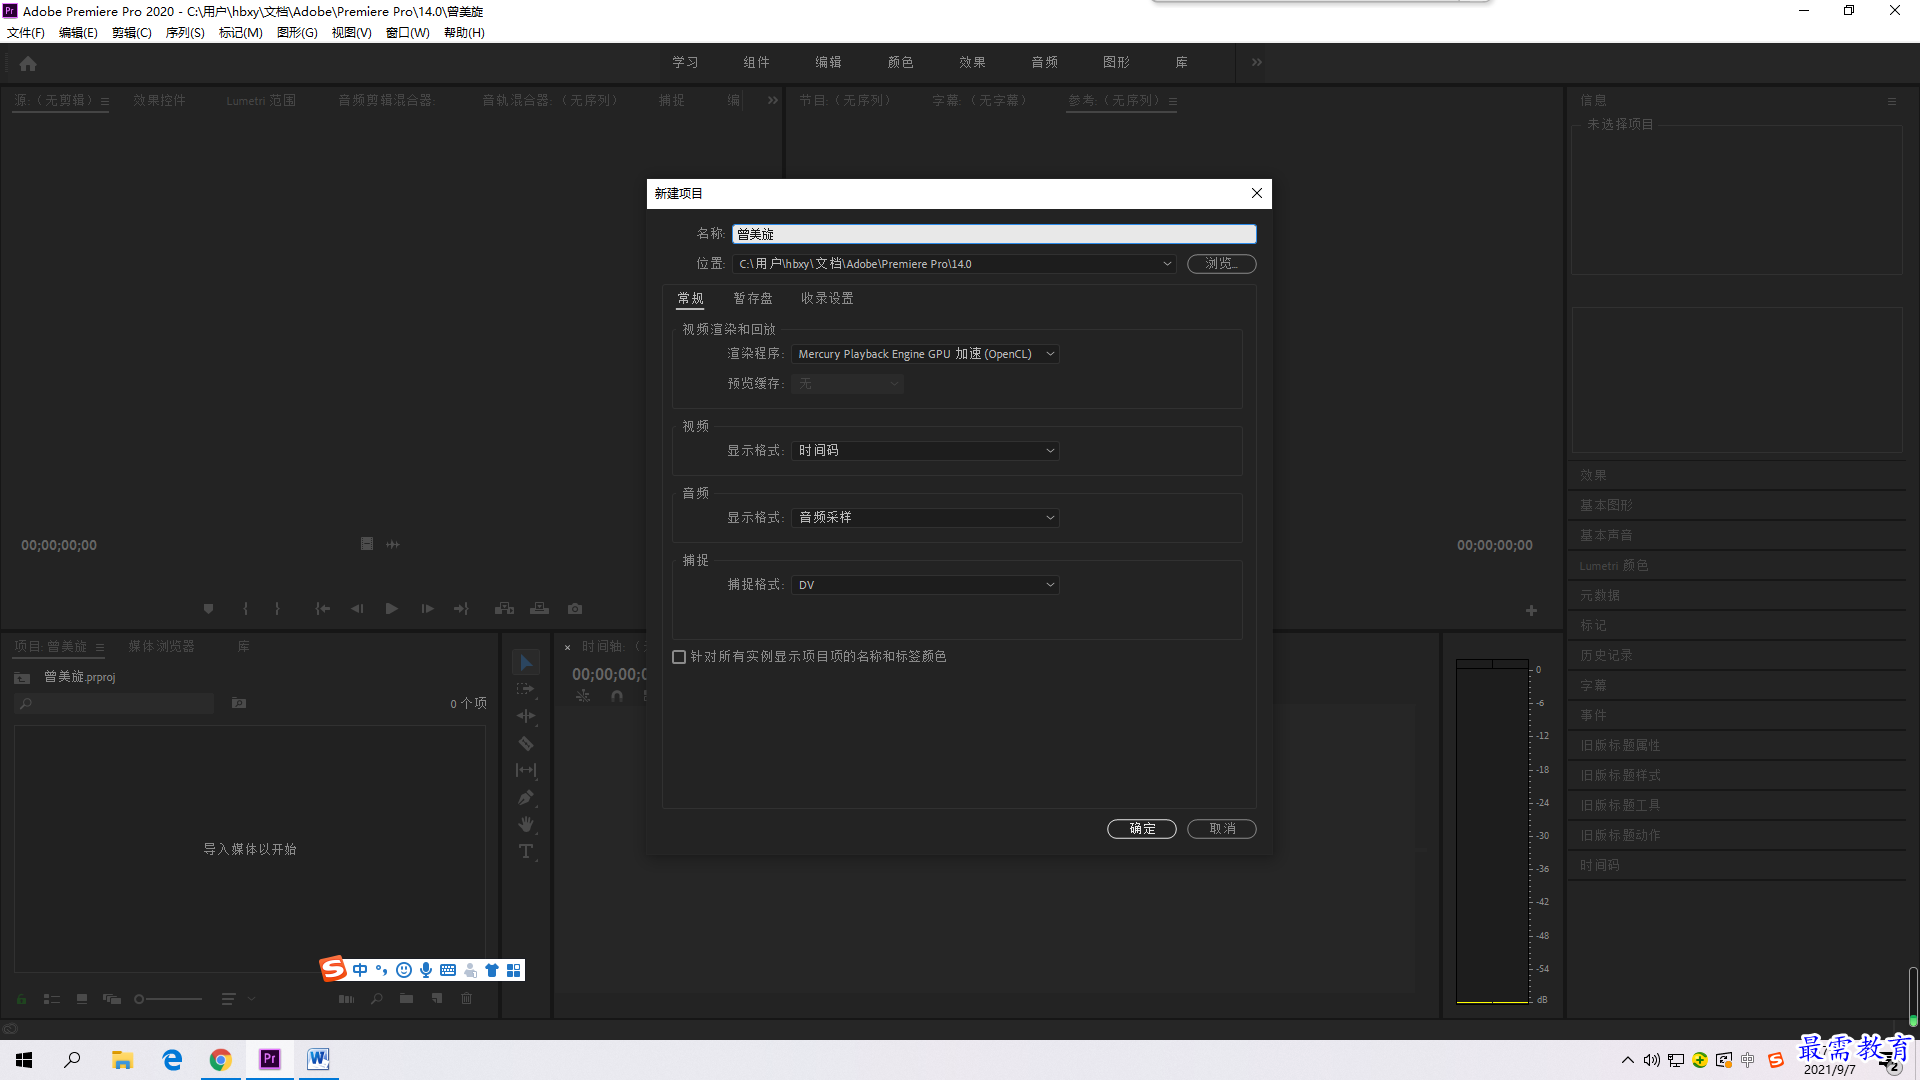Image resolution: width=1920 pixels, height=1080 pixels.
Task: Expand source panel tabs overflow chevrons
Action: point(773,100)
